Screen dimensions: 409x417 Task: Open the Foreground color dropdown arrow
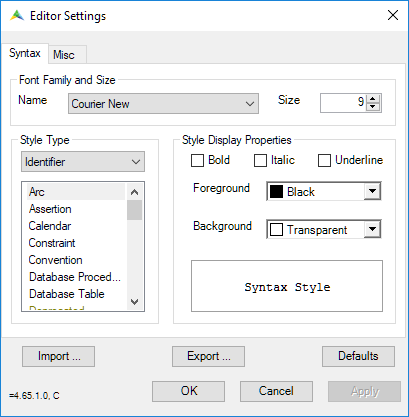pyautogui.click(x=372, y=191)
